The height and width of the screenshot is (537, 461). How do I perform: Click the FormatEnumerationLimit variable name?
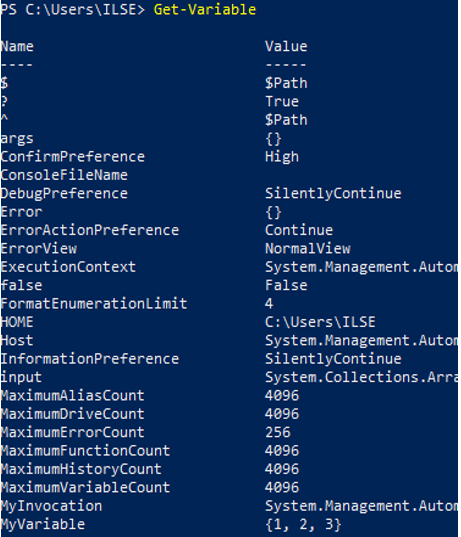(x=94, y=304)
